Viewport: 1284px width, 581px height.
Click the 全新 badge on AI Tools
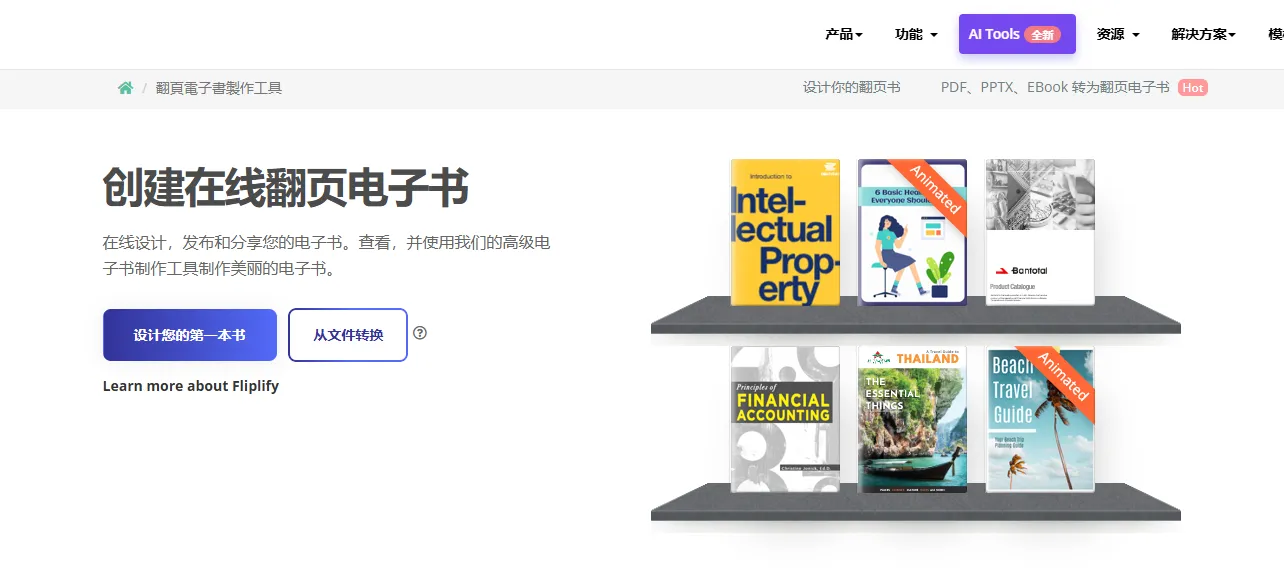point(1042,35)
